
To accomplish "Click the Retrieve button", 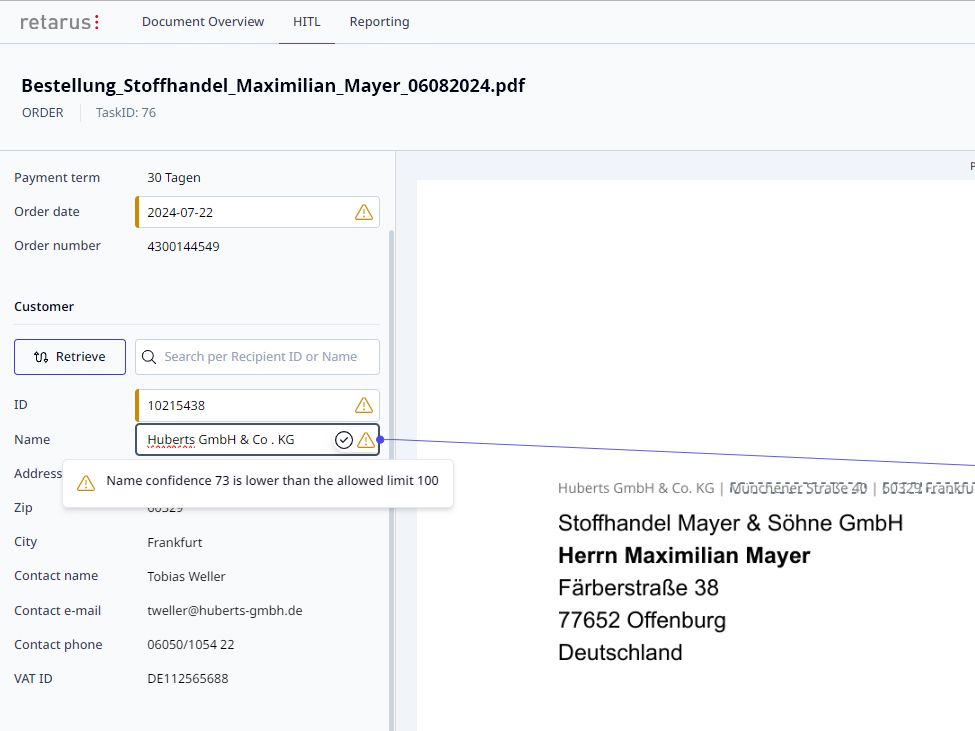I will click(x=70, y=357).
